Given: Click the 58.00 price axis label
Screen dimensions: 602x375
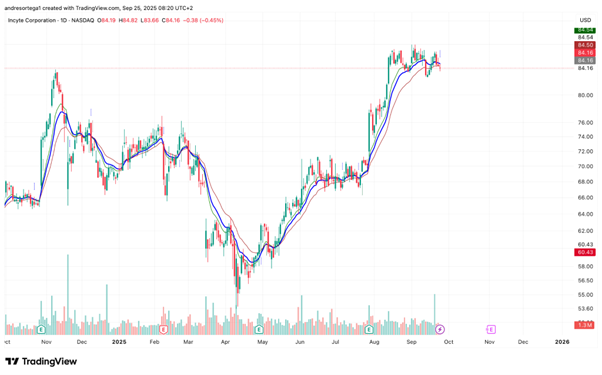Looking at the screenshot, I should [x=585, y=266].
